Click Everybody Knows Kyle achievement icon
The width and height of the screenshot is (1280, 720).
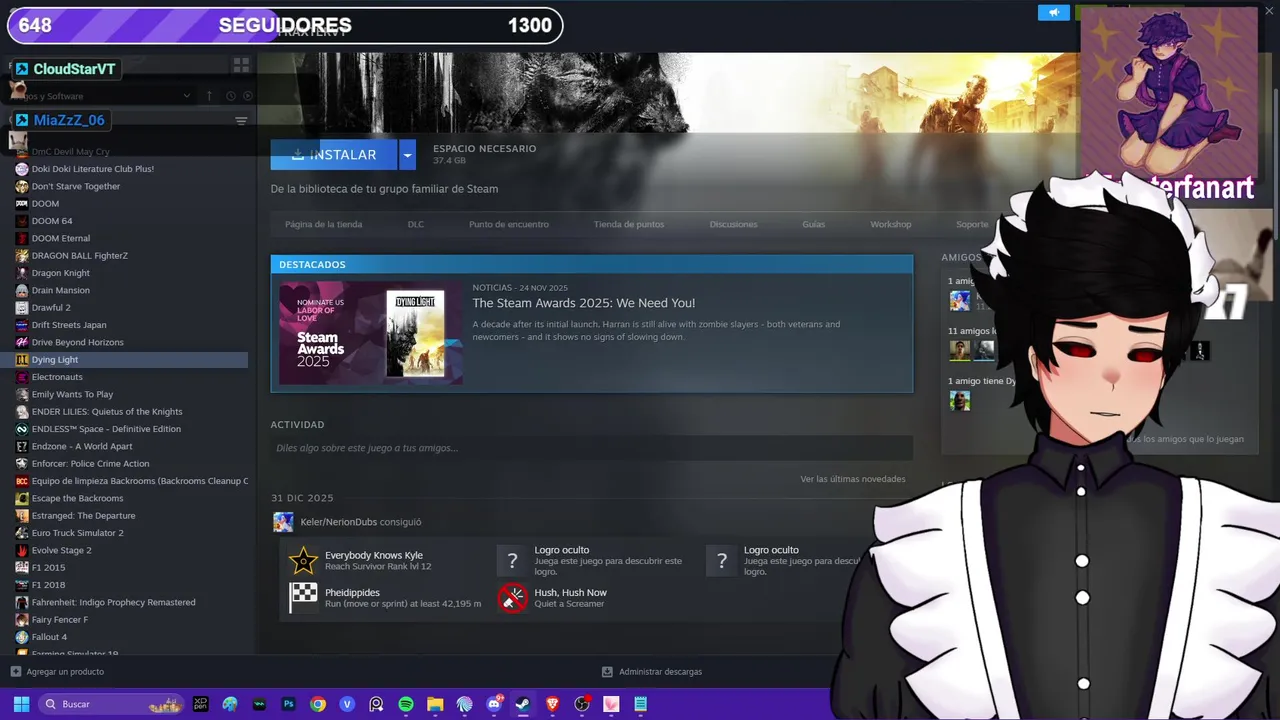coord(303,560)
